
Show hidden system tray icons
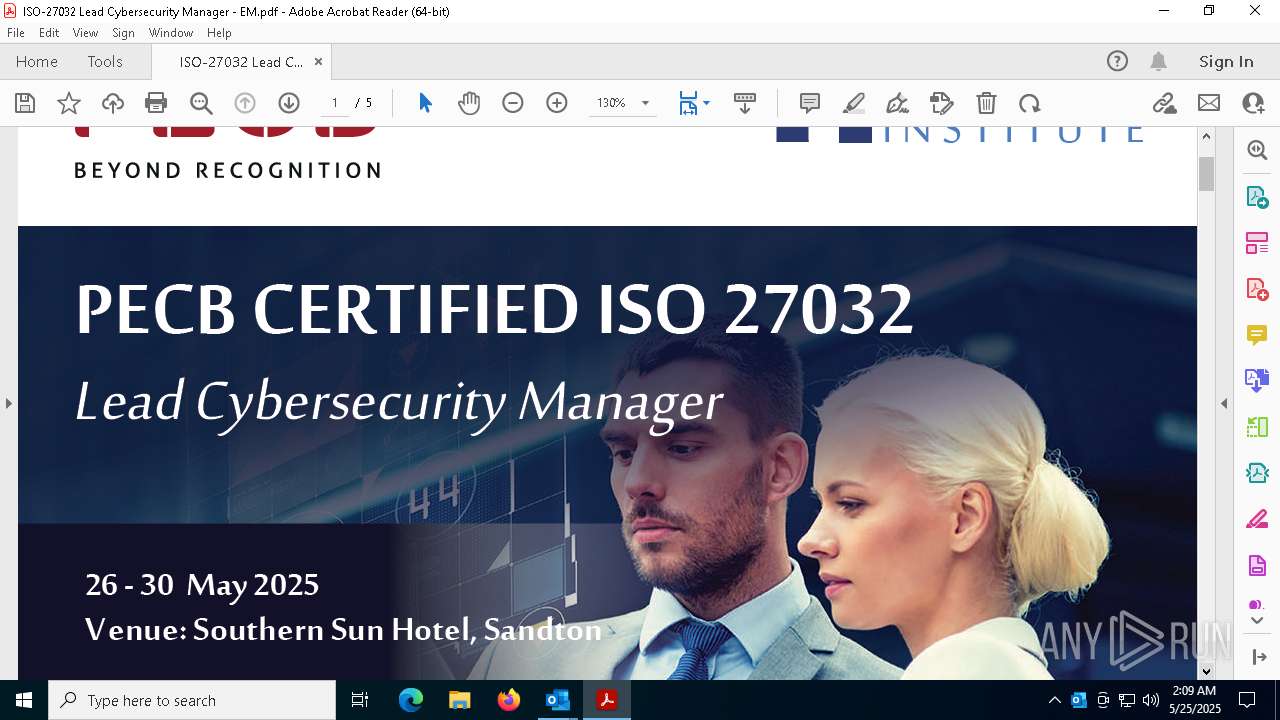tap(1054, 700)
